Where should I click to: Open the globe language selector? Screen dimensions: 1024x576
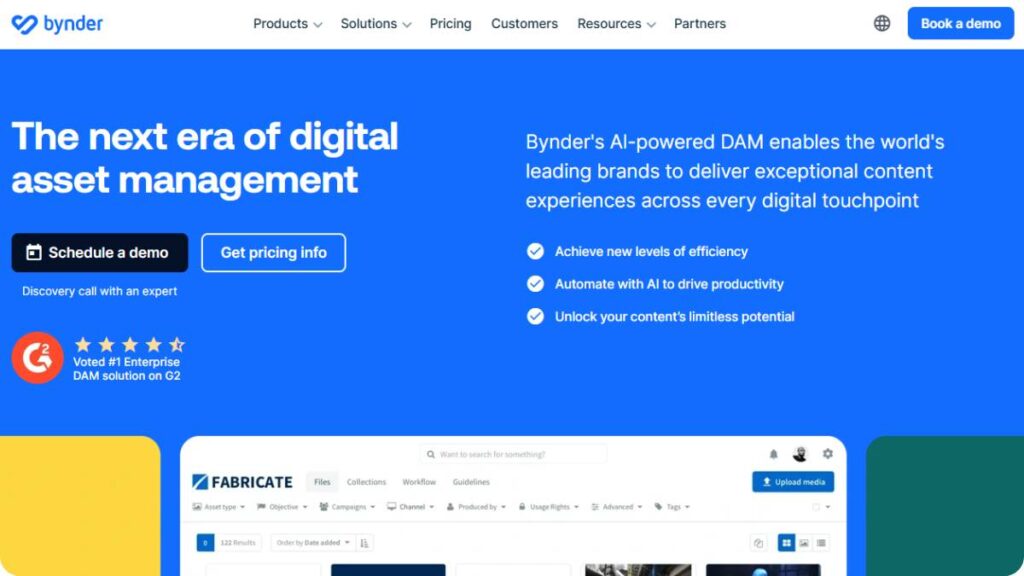click(x=882, y=24)
